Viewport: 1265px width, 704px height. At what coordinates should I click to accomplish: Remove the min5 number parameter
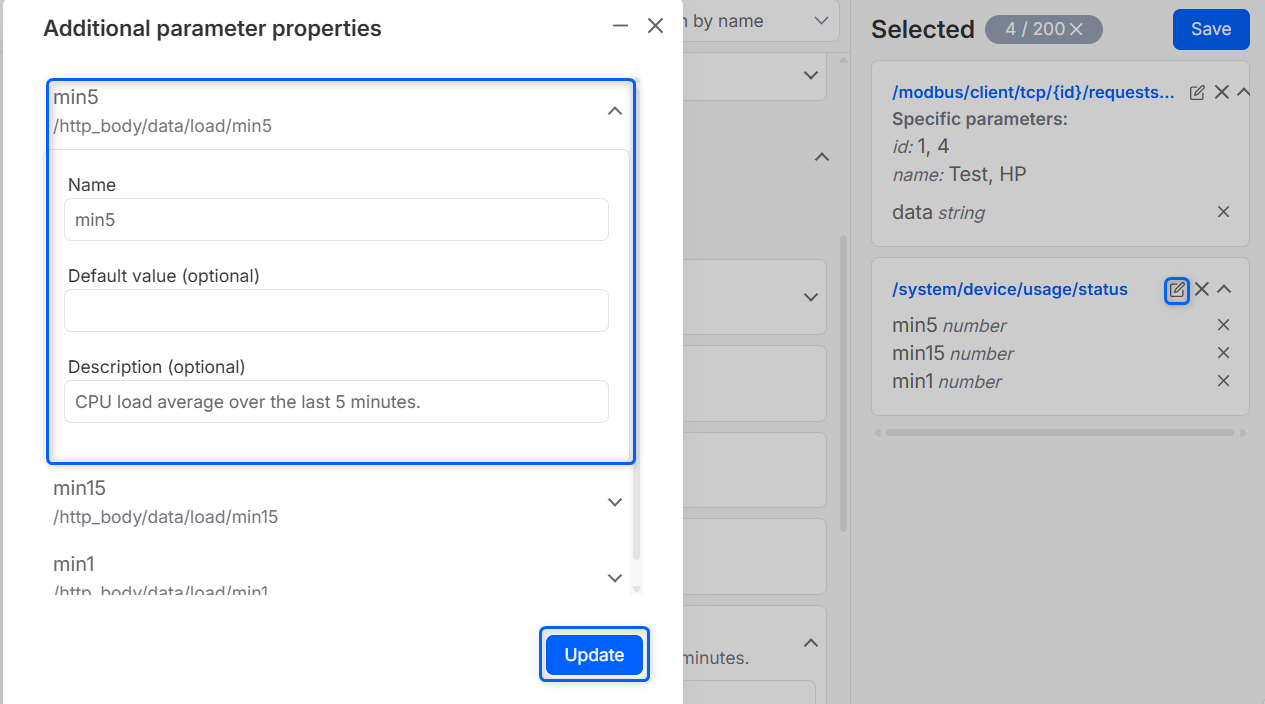(x=1222, y=325)
